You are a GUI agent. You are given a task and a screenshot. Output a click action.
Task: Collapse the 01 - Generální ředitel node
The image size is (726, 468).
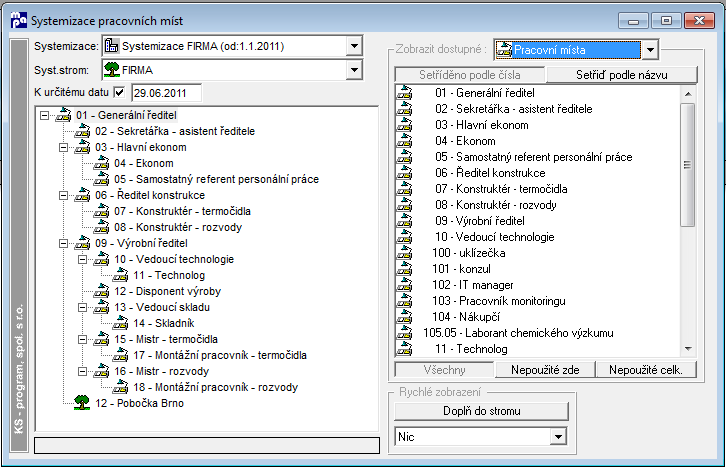(x=44, y=115)
